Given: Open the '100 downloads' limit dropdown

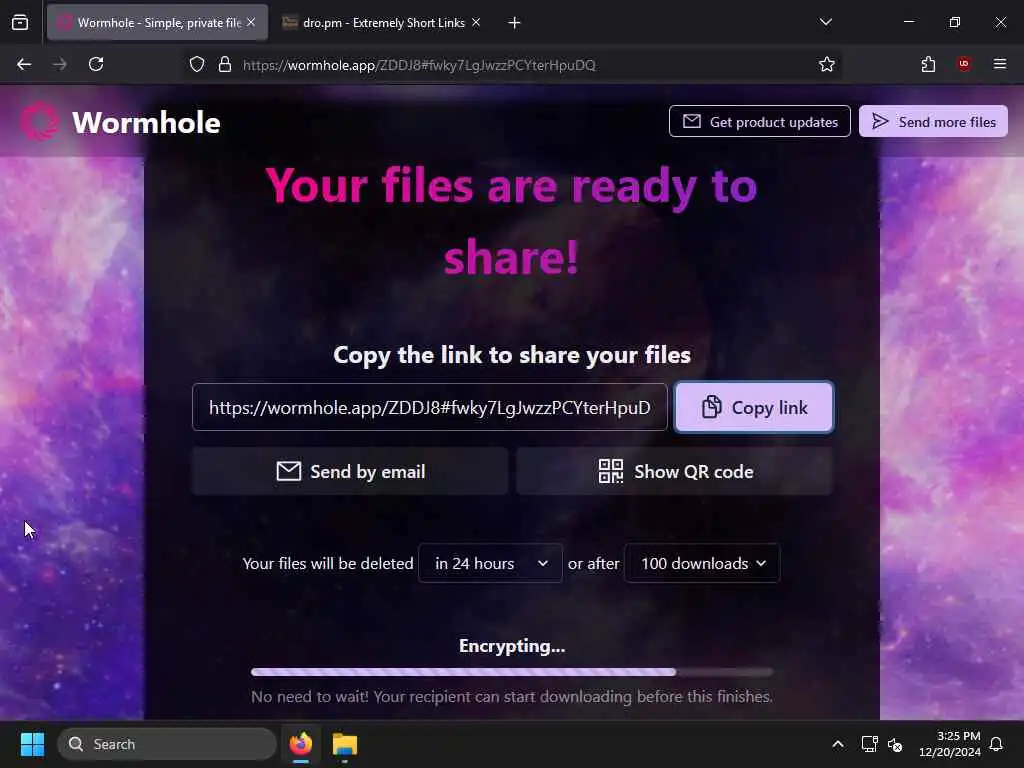Looking at the screenshot, I should pos(702,563).
